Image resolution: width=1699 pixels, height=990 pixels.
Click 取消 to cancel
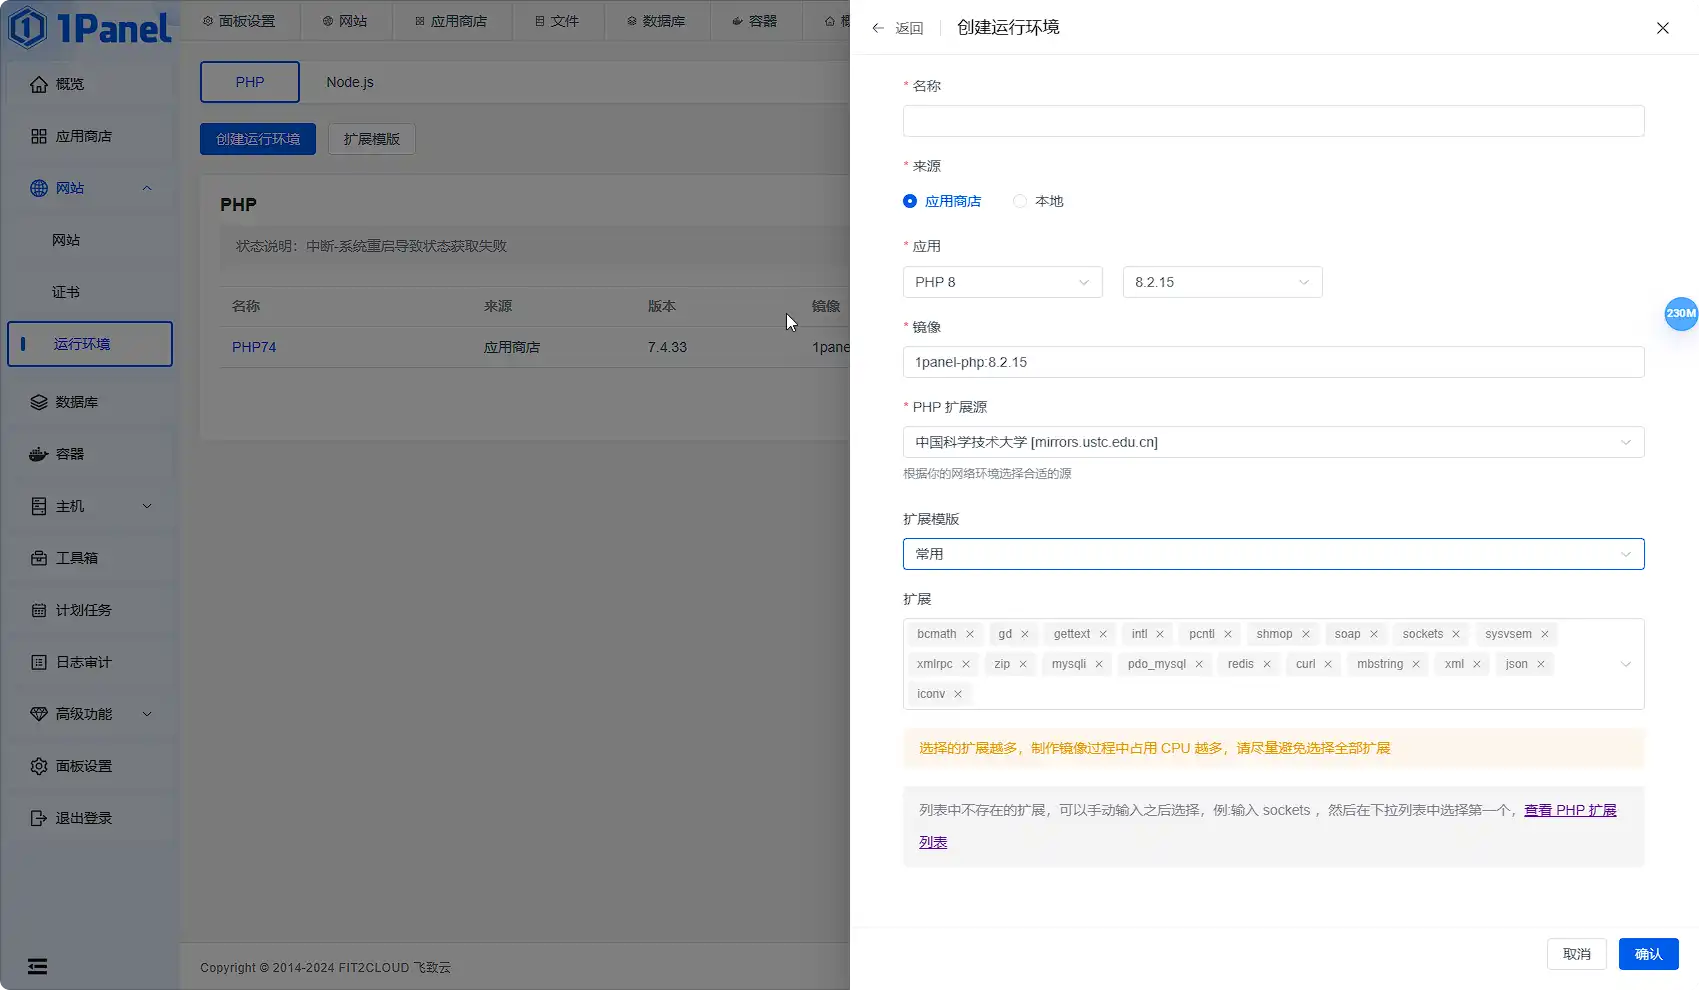1577,954
